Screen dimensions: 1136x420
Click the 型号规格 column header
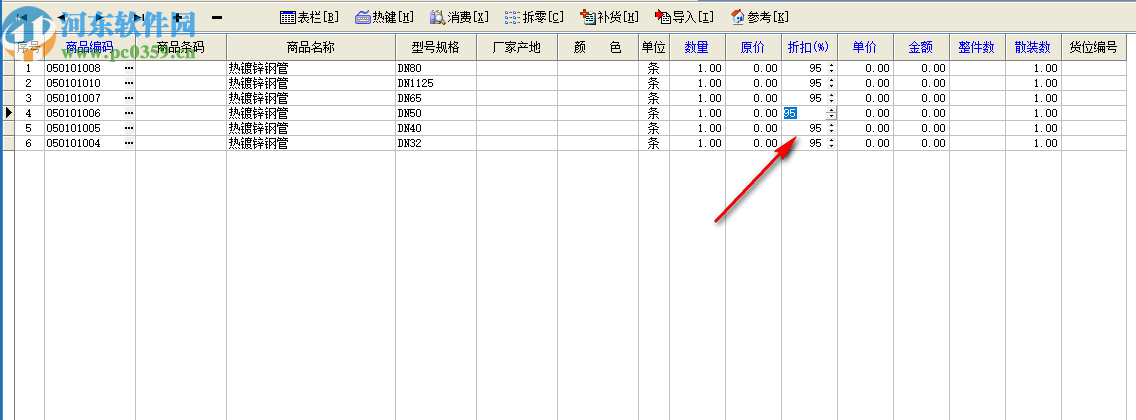pos(435,48)
